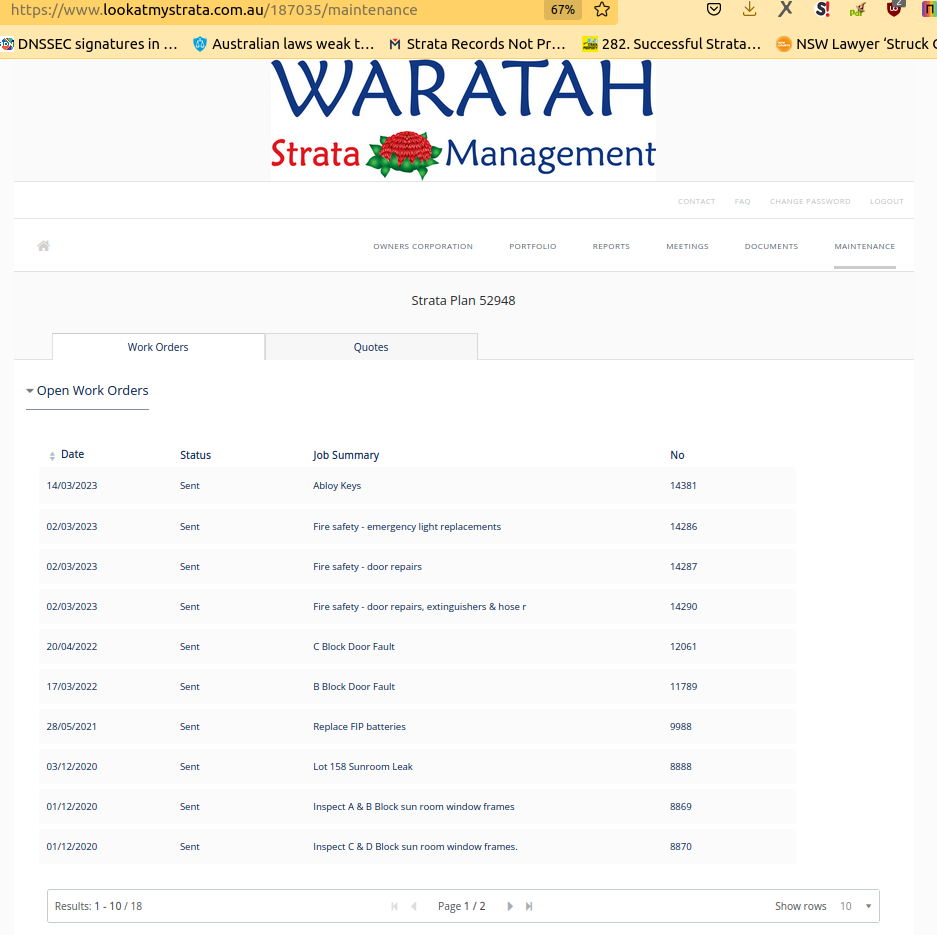Go to the next results page

pos(510,906)
